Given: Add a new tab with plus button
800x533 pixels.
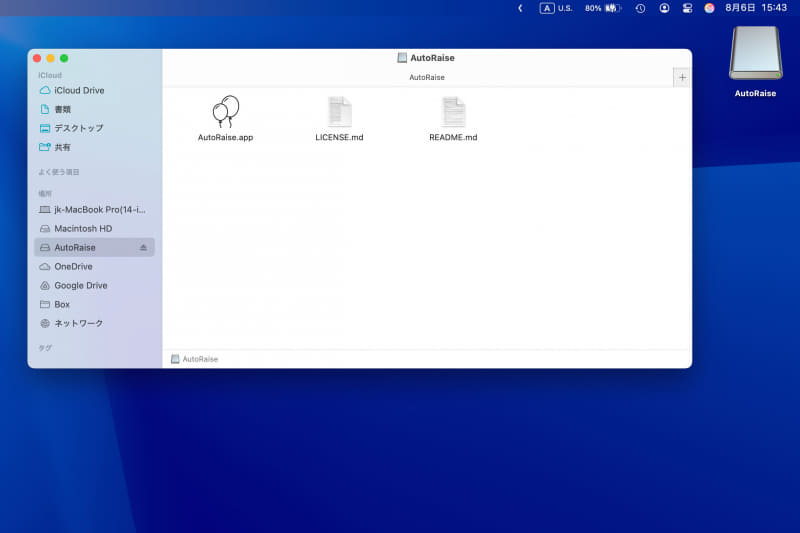Looking at the screenshot, I should click(x=682, y=78).
